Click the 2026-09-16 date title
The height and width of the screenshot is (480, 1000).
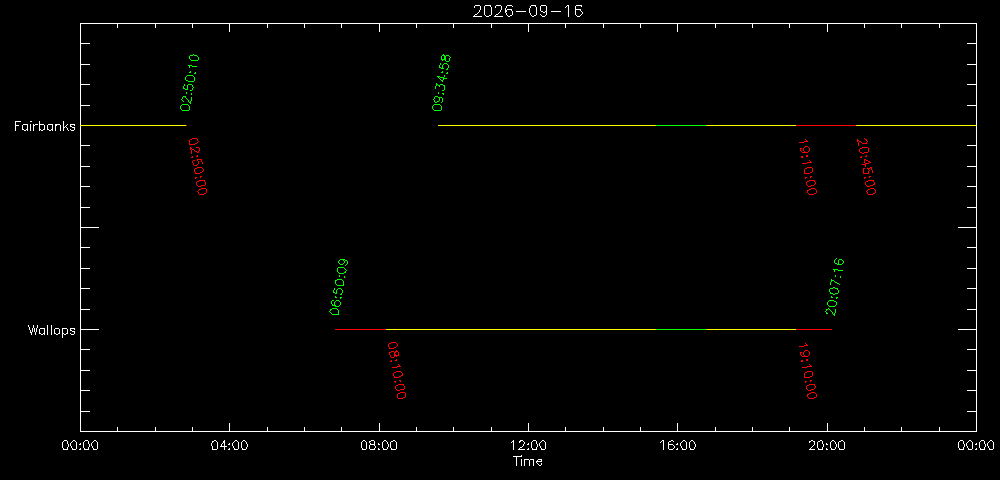pyautogui.click(x=528, y=11)
